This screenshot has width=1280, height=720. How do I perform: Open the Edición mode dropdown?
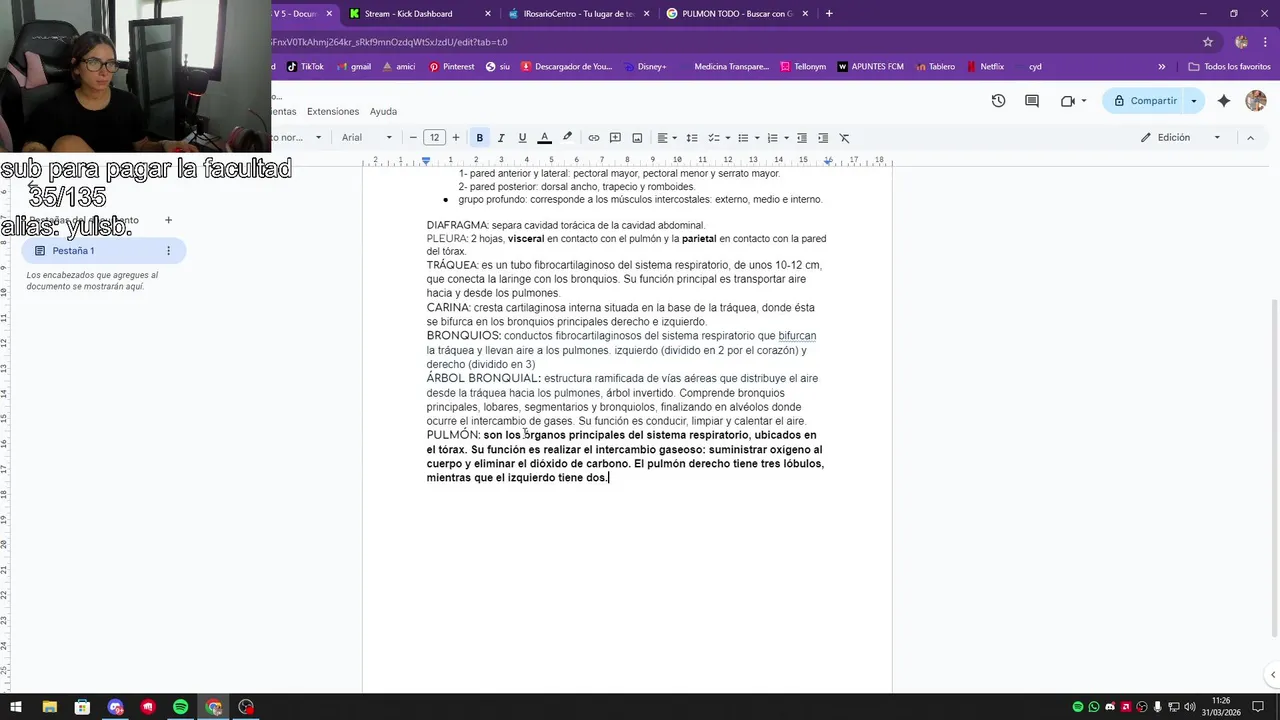click(x=1181, y=138)
